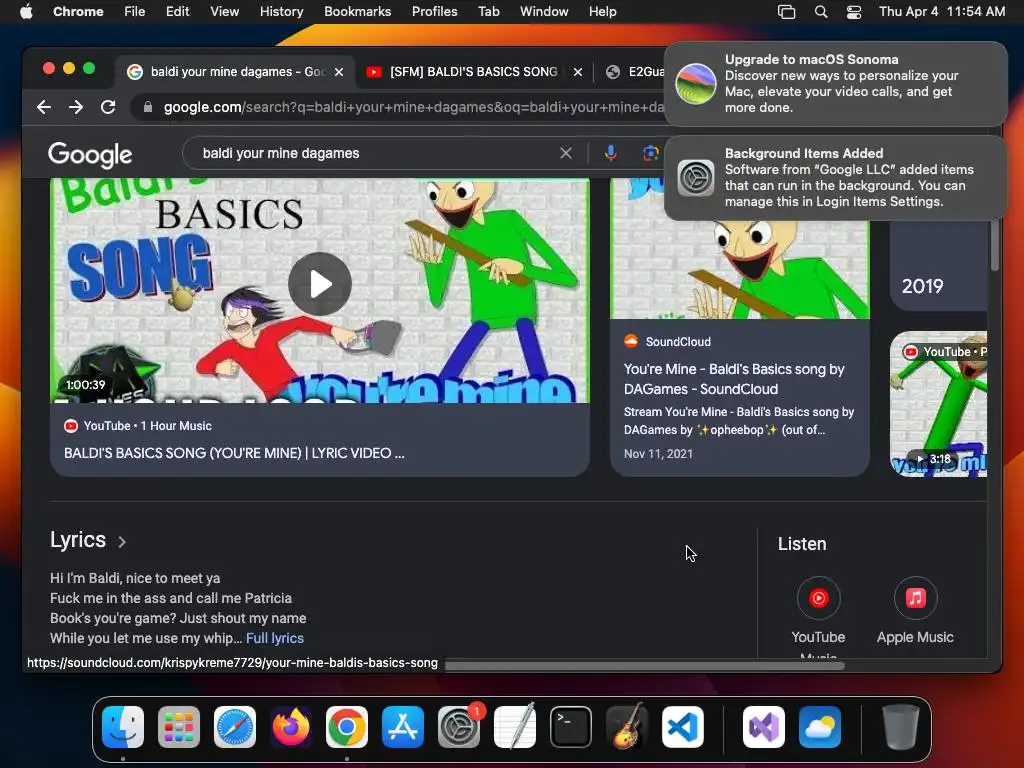View site info lock icon
This screenshot has height=768, width=1024.
tap(148, 107)
